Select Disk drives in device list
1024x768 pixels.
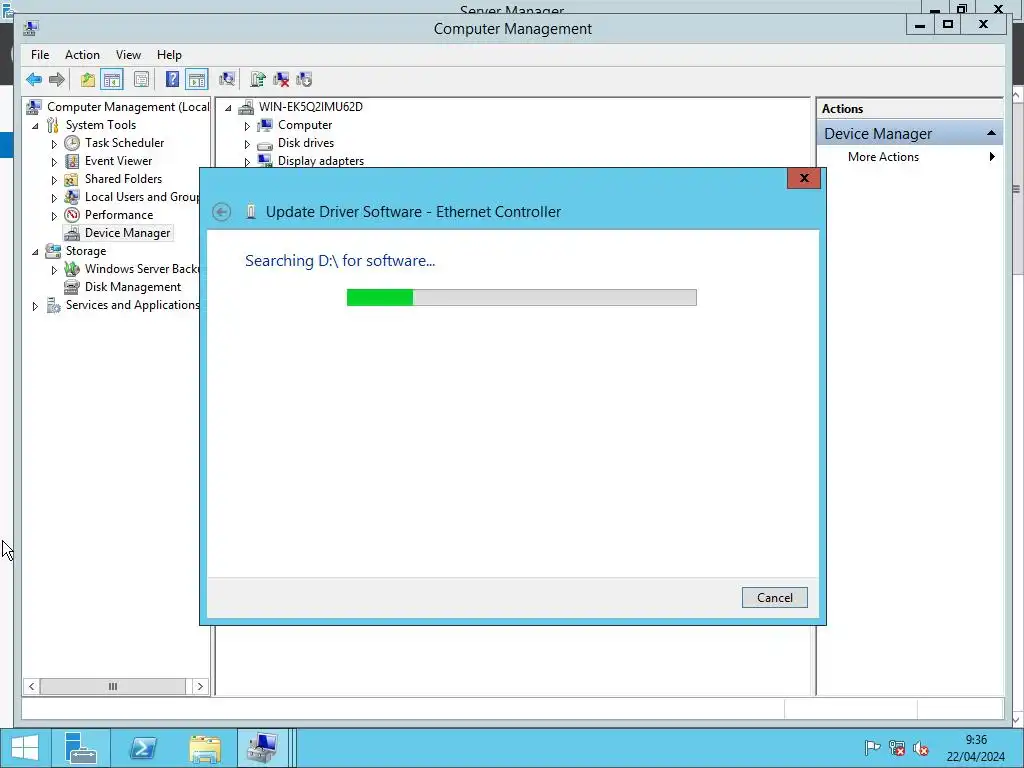coord(306,142)
